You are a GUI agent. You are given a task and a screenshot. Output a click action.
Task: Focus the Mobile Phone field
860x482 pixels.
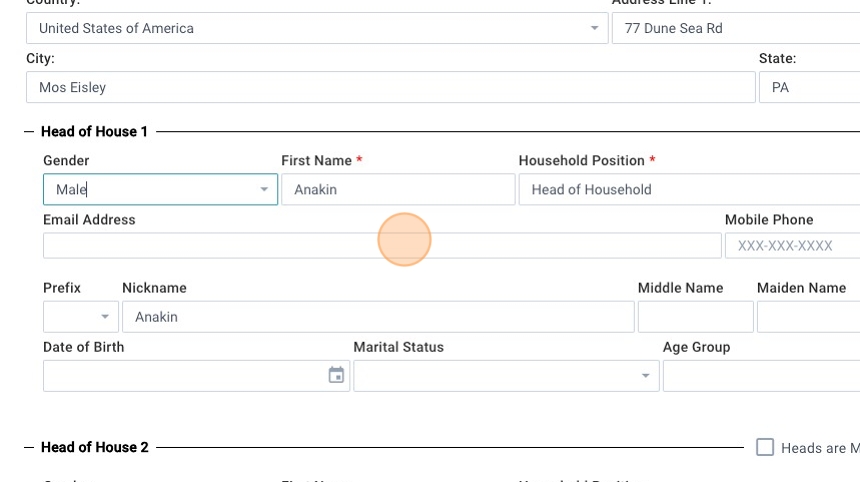point(792,246)
